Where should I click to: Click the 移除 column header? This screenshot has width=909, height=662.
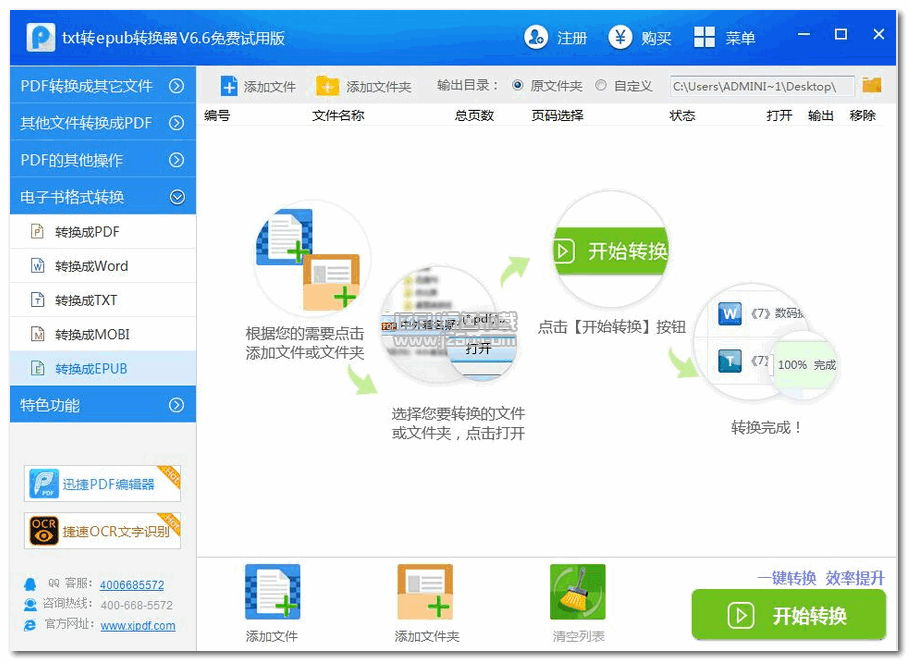863,115
